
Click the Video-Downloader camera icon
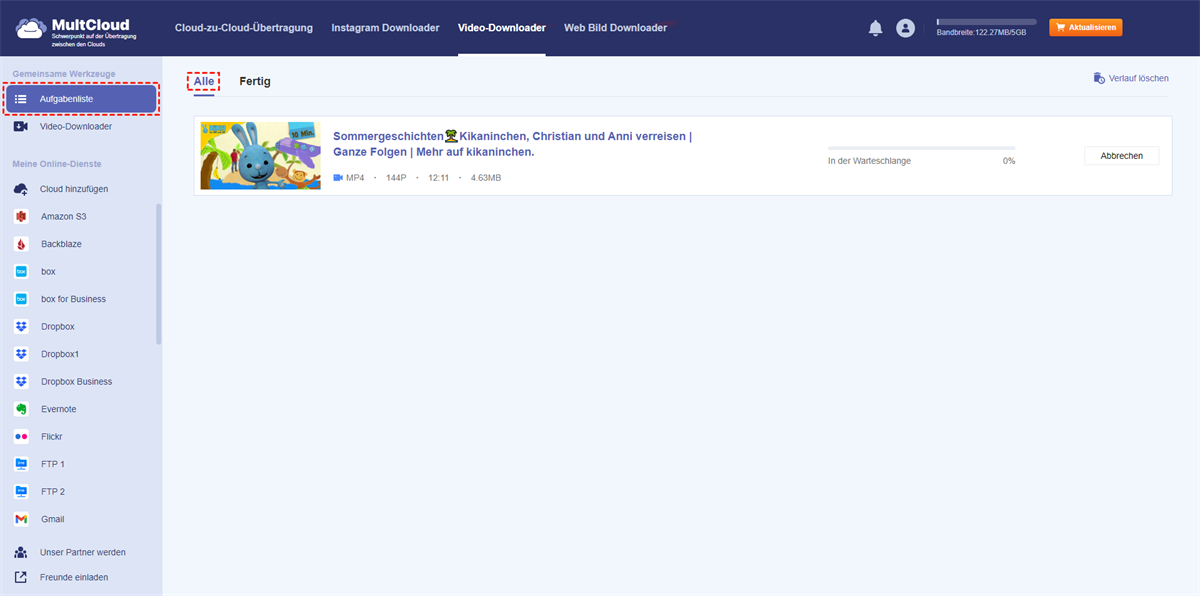pyautogui.click(x=21, y=127)
